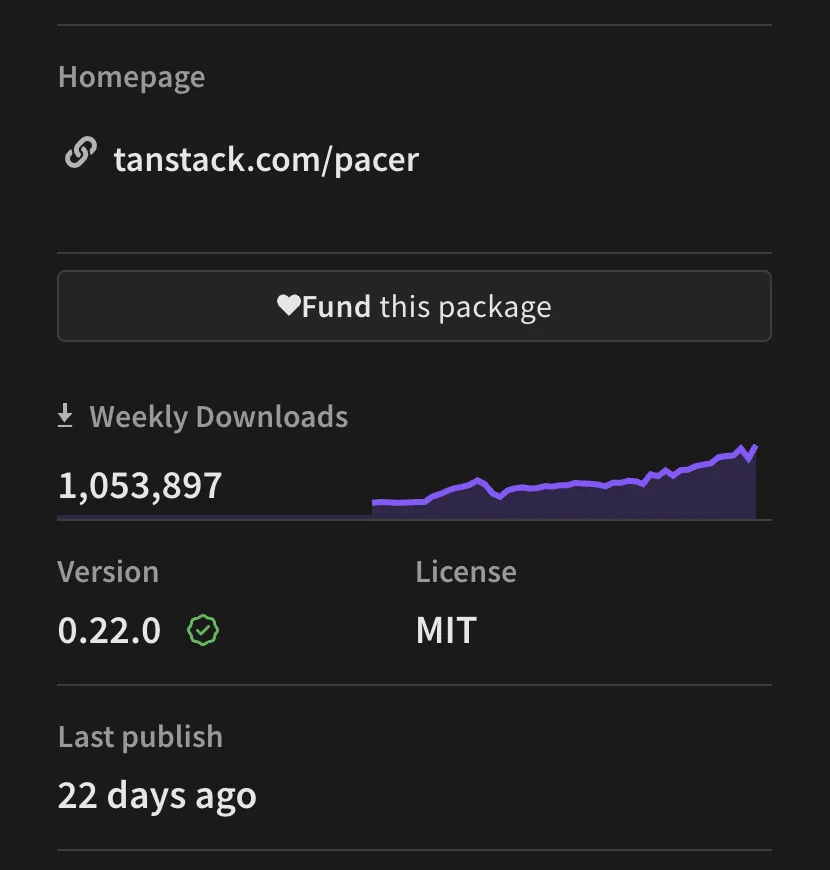Screen dimensions: 830x870
Task: Click the Homepage section heading
Action: click(x=131, y=77)
